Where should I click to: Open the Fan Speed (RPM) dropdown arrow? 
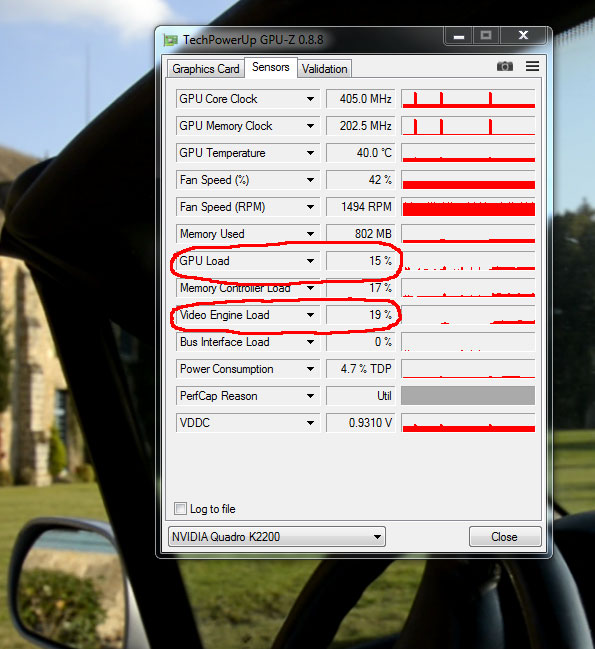310,207
